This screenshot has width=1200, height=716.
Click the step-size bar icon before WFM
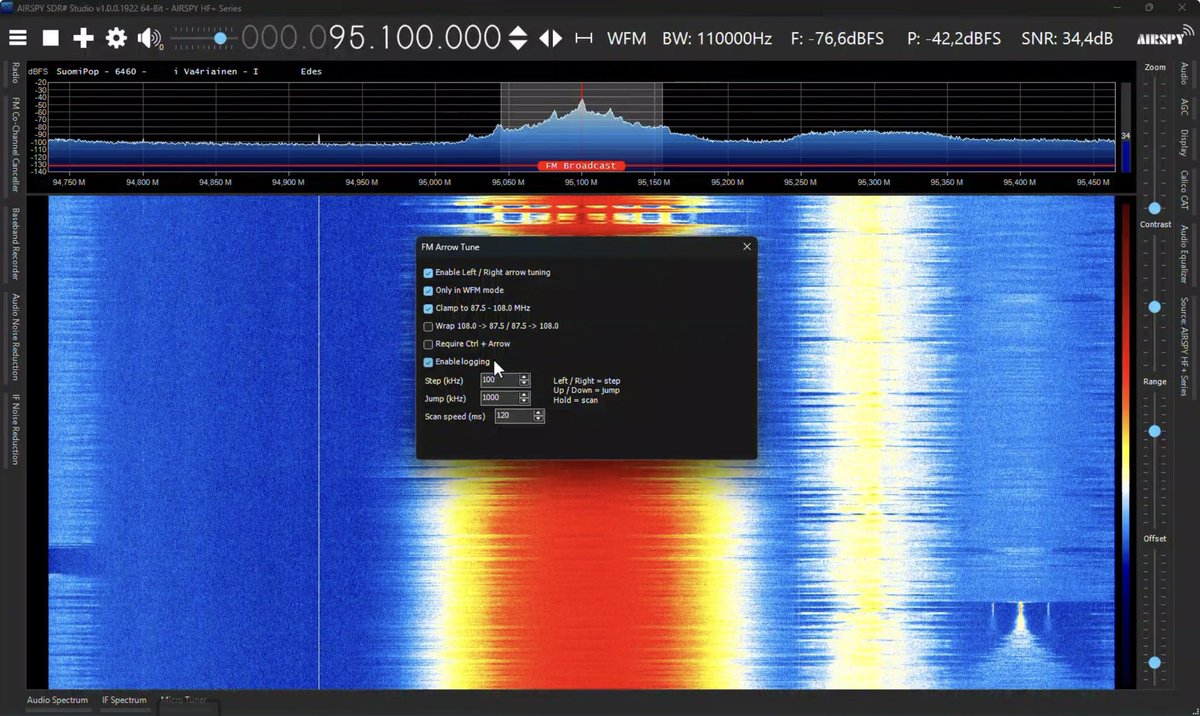click(584, 38)
